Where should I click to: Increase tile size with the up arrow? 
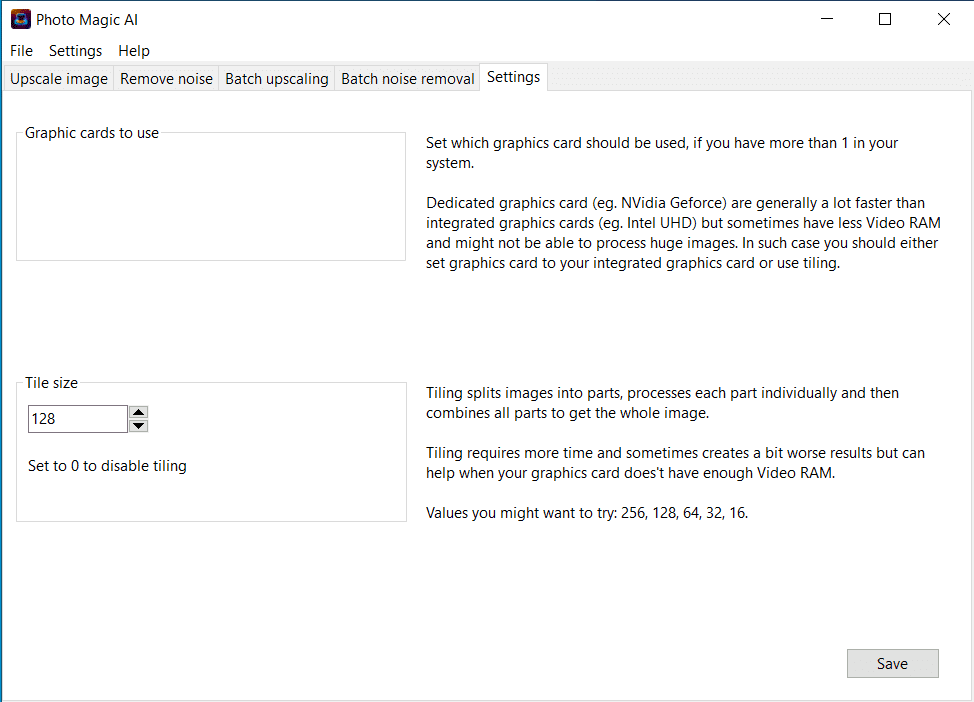139,411
